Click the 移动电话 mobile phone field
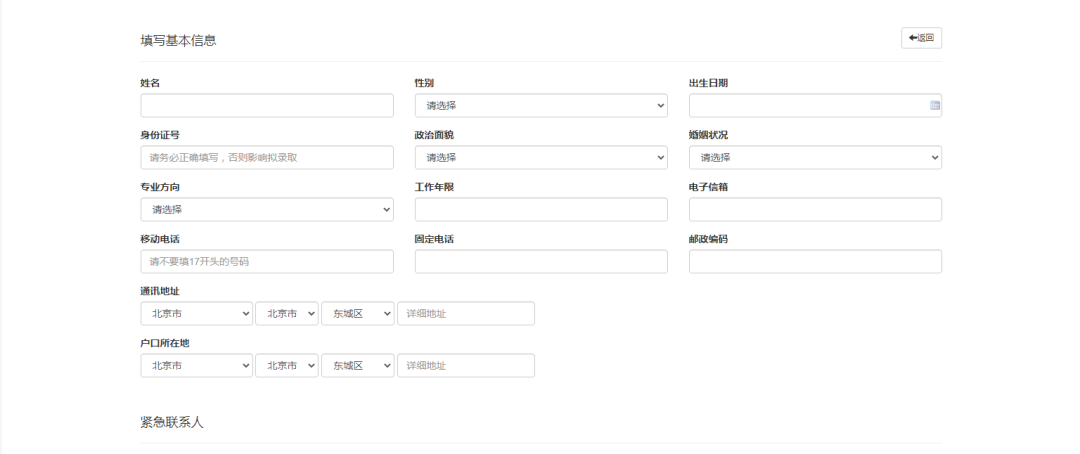 point(267,262)
